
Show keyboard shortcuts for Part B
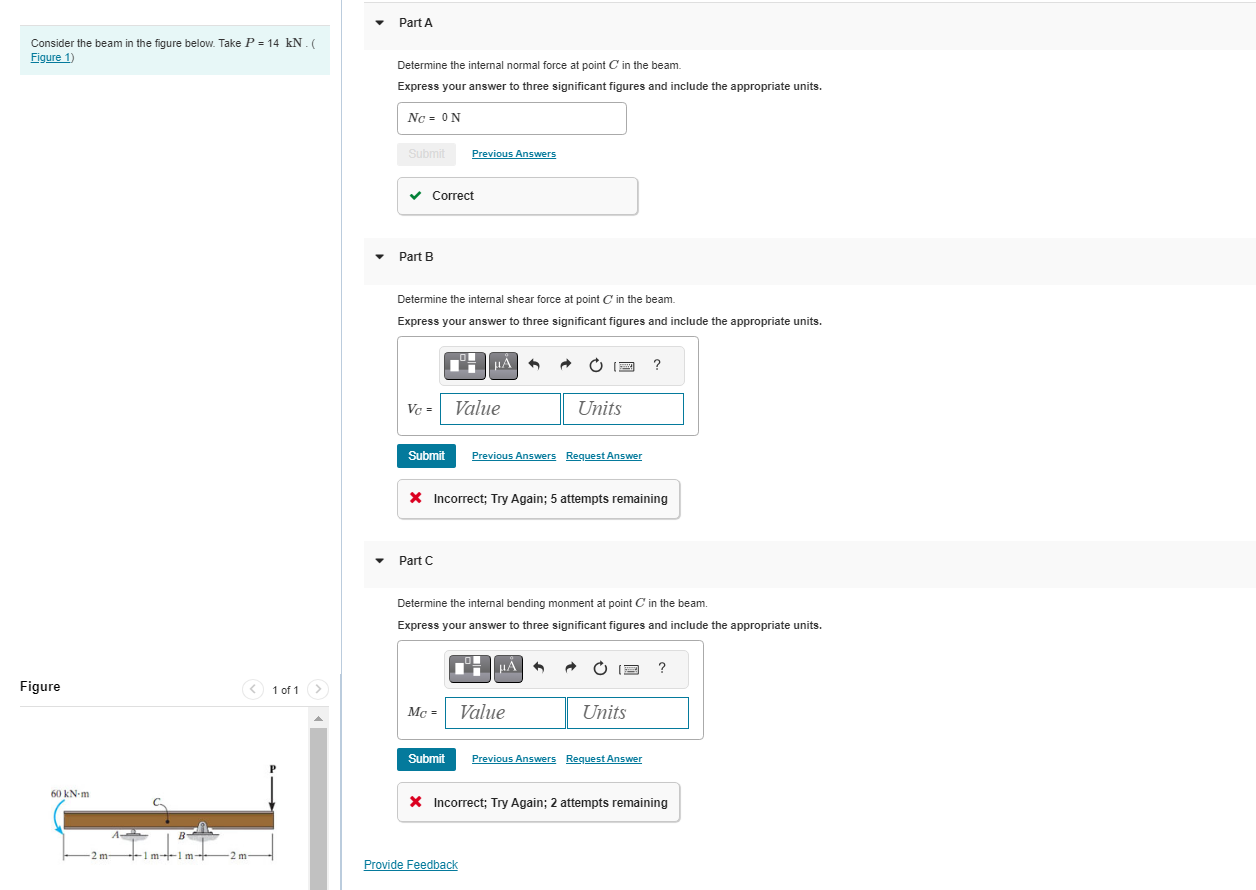[x=626, y=366]
